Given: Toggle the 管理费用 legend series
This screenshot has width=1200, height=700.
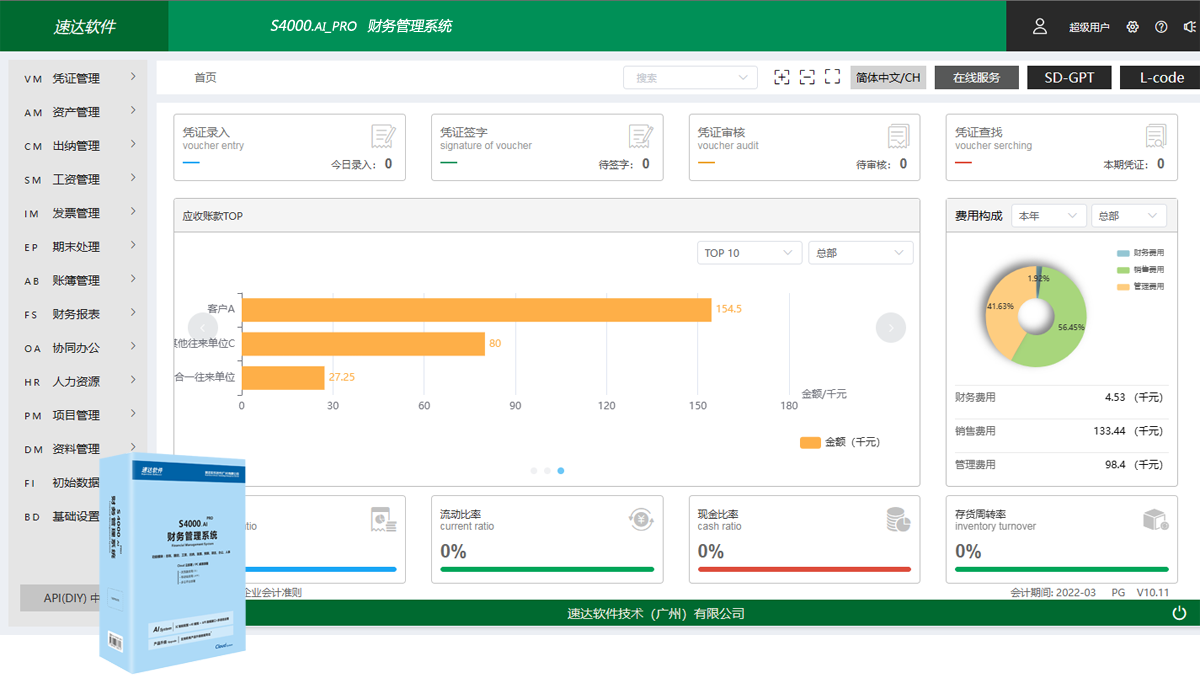Looking at the screenshot, I should 1141,287.
